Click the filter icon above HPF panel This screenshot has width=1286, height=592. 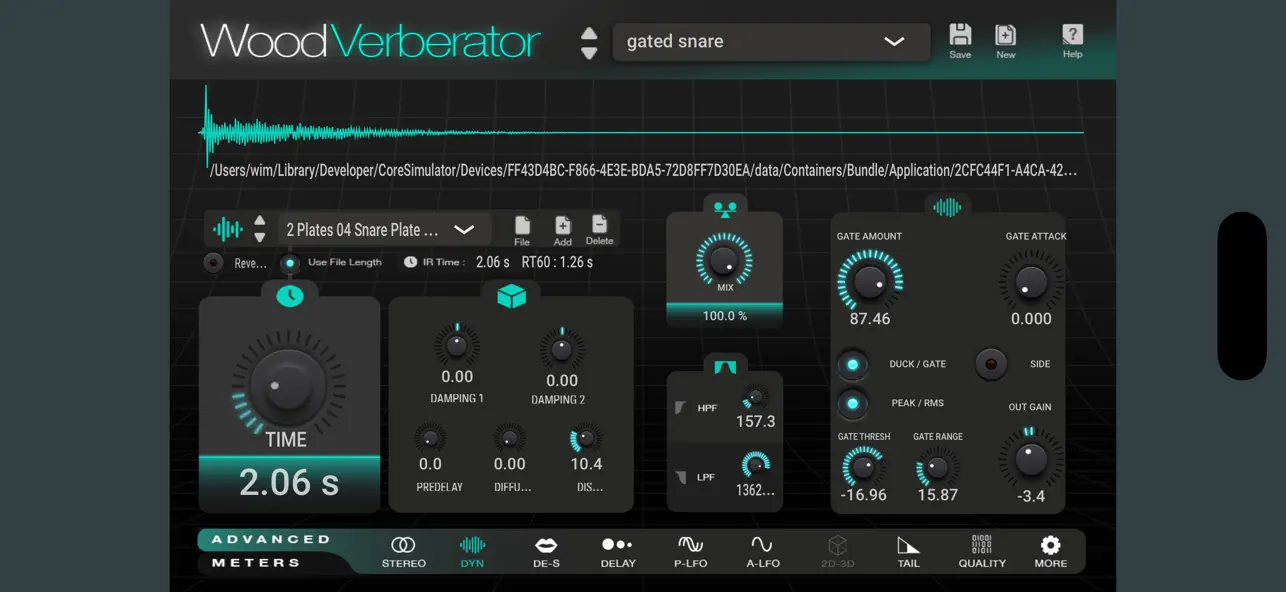(725, 367)
